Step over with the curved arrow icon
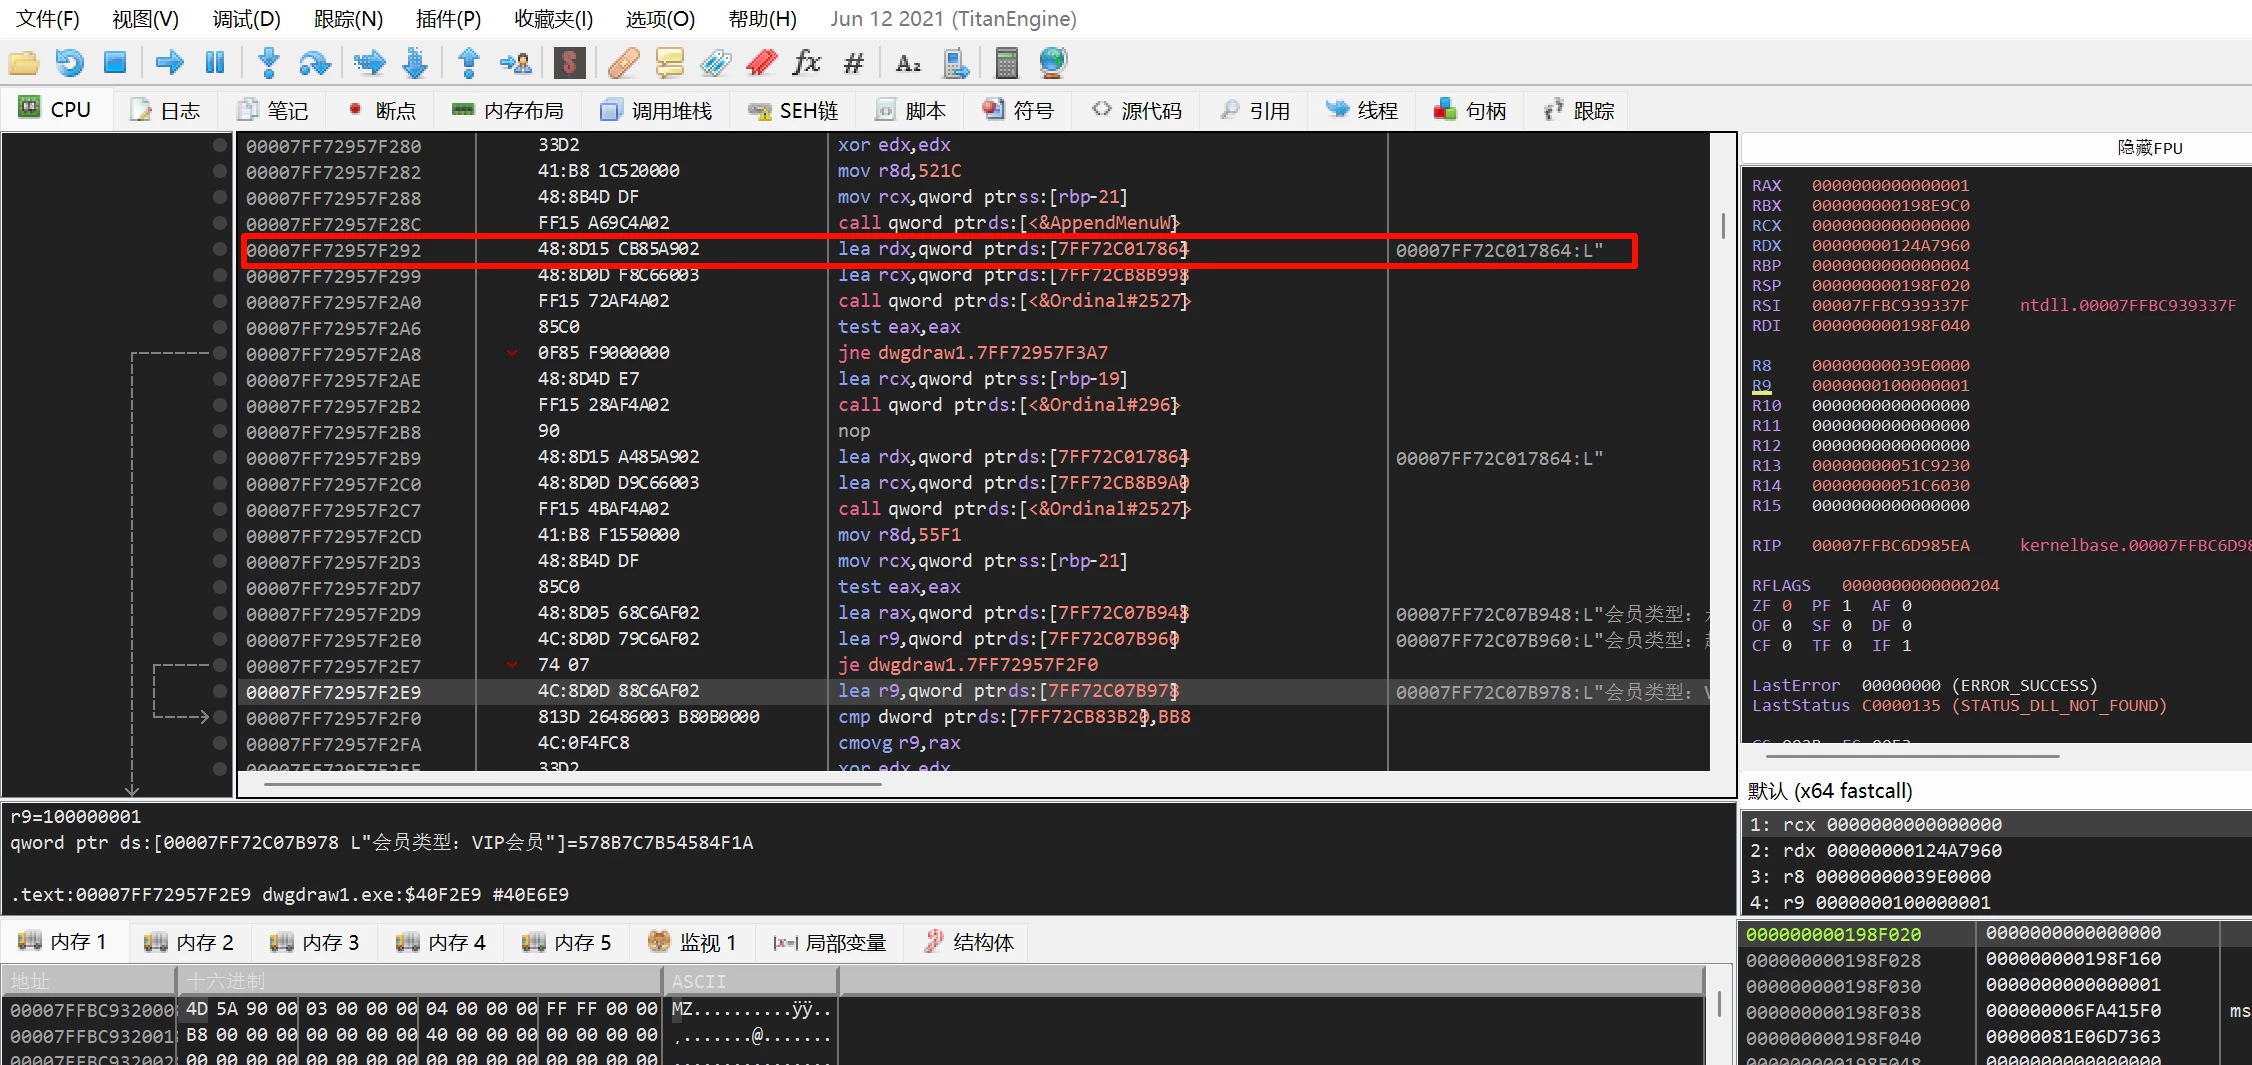 (x=315, y=63)
